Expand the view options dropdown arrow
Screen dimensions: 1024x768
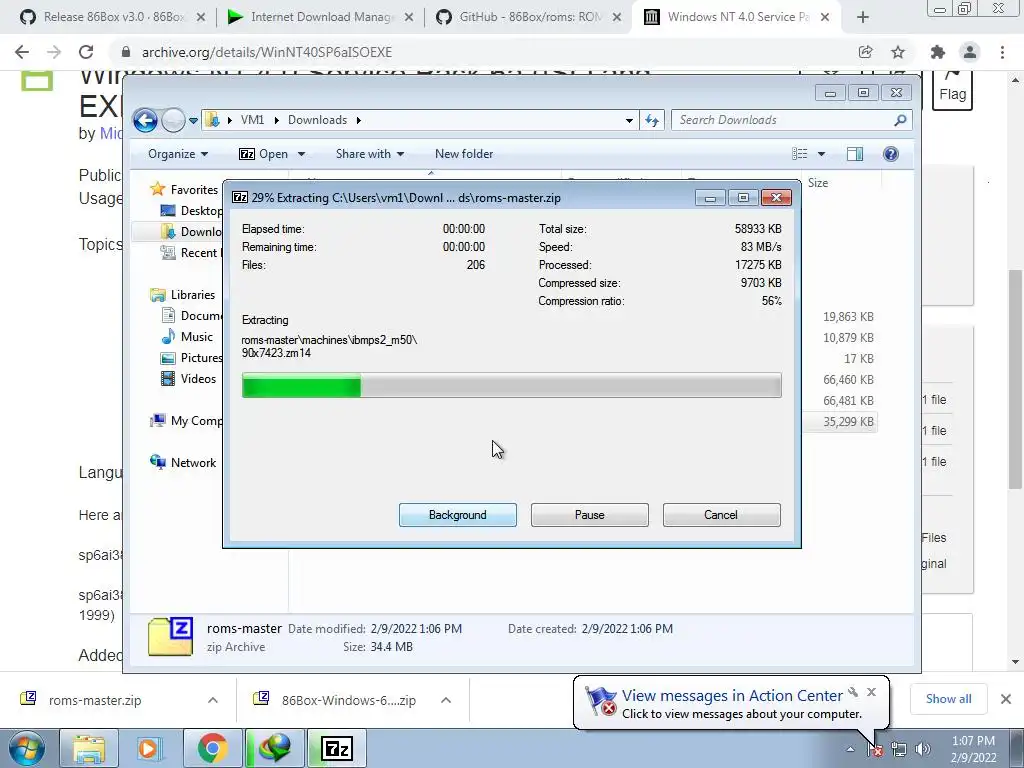pos(821,154)
